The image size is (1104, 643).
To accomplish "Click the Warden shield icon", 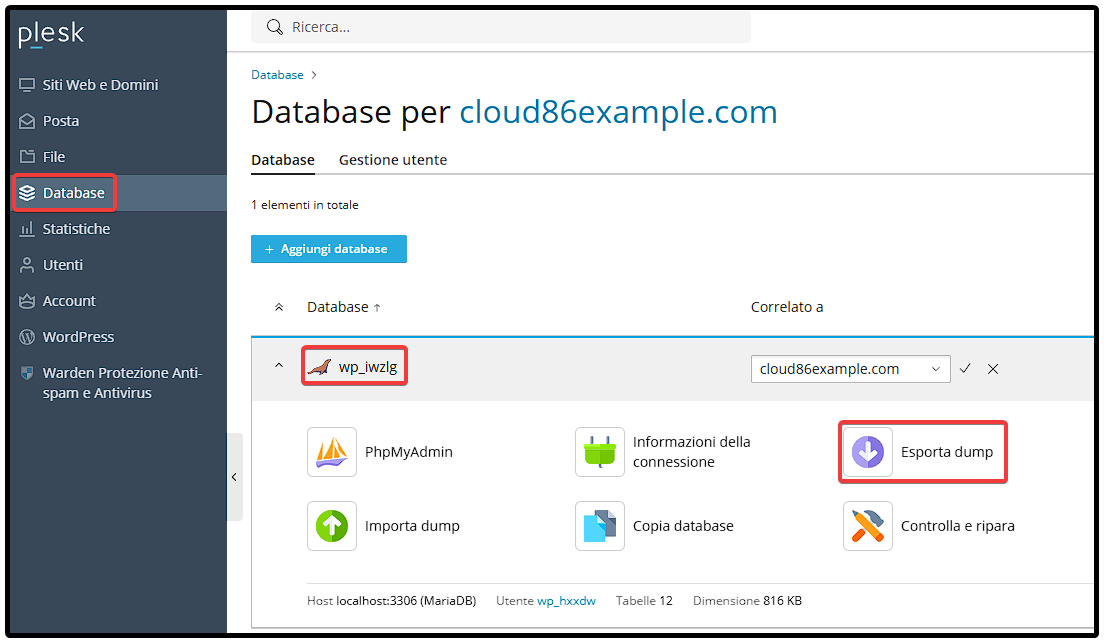I will coord(27,373).
